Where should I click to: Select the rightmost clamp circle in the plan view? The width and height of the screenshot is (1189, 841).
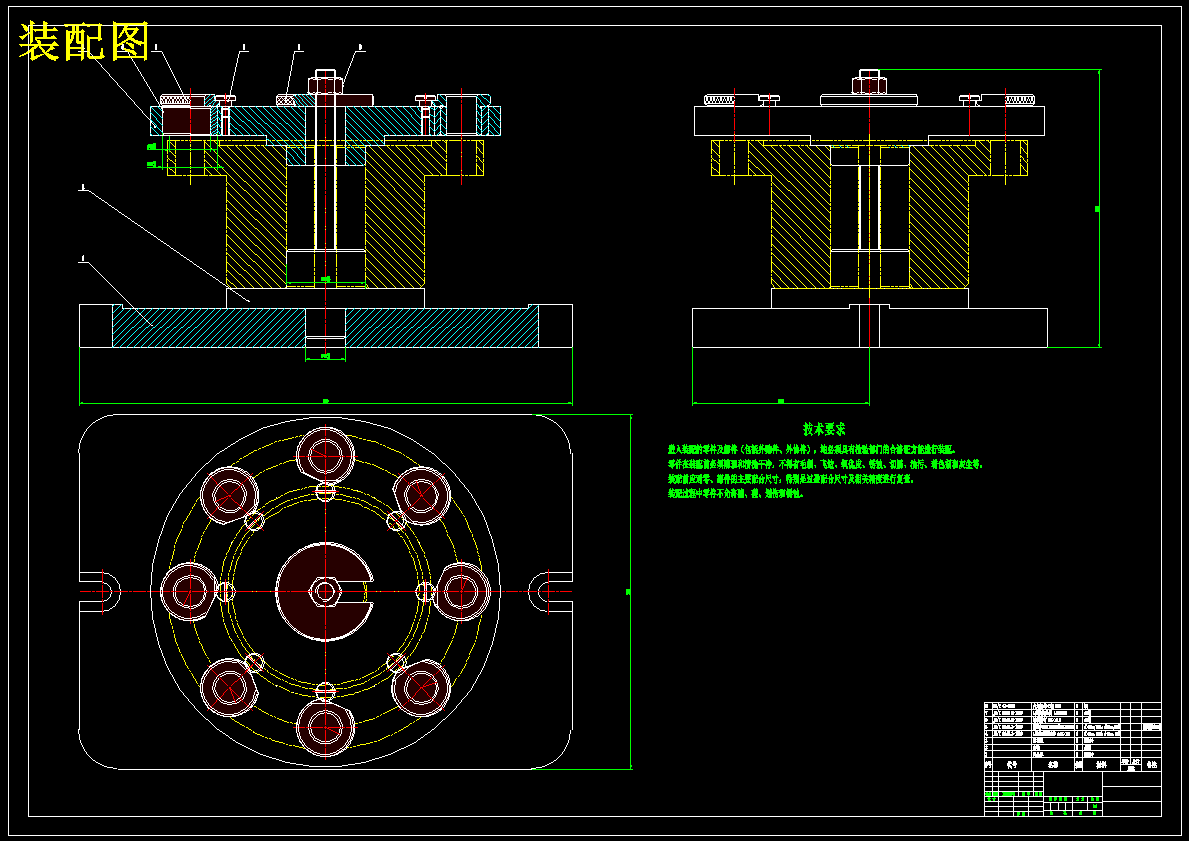[x=461, y=592]
